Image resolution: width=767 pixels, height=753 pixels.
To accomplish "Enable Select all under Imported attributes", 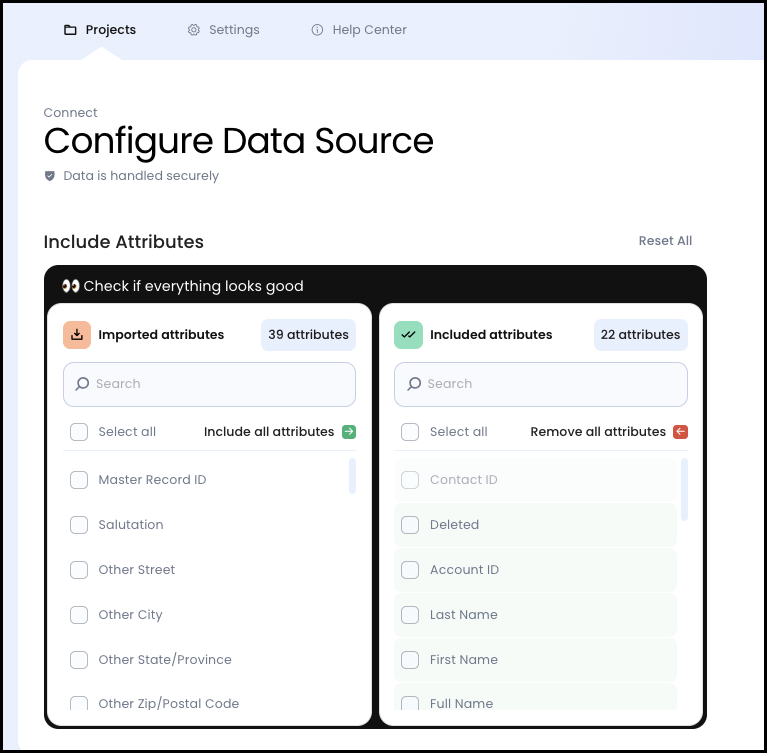I will [x=79, y=432].
